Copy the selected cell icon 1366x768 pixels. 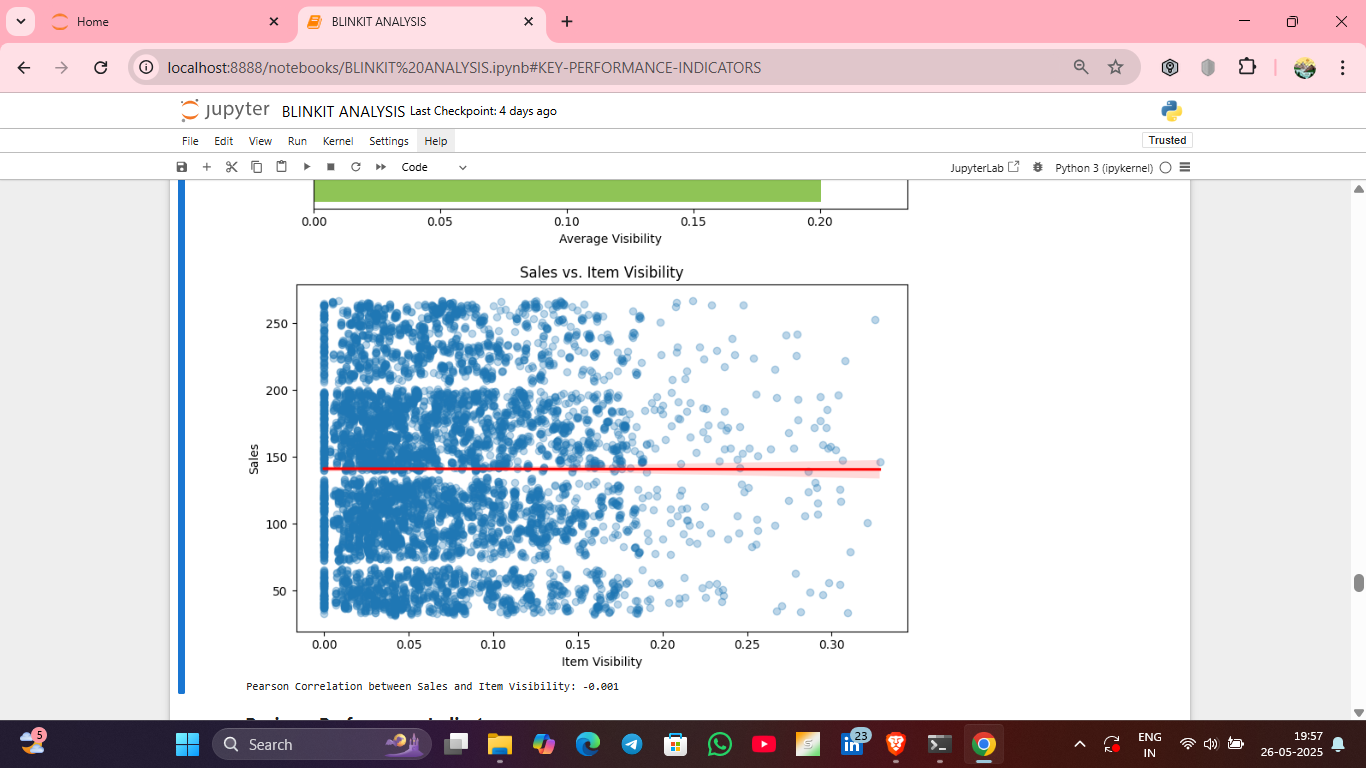[257, 167]
